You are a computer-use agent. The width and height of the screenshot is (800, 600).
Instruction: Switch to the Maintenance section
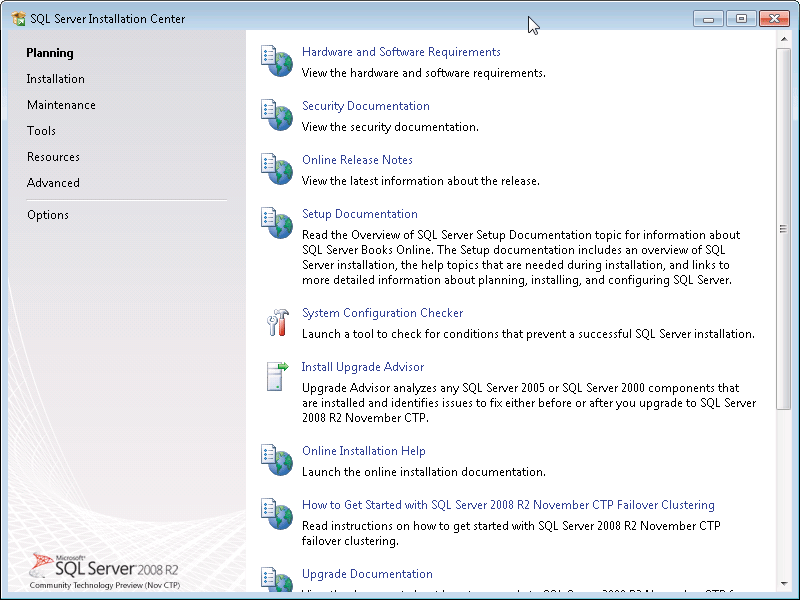[x=62, y=105]
